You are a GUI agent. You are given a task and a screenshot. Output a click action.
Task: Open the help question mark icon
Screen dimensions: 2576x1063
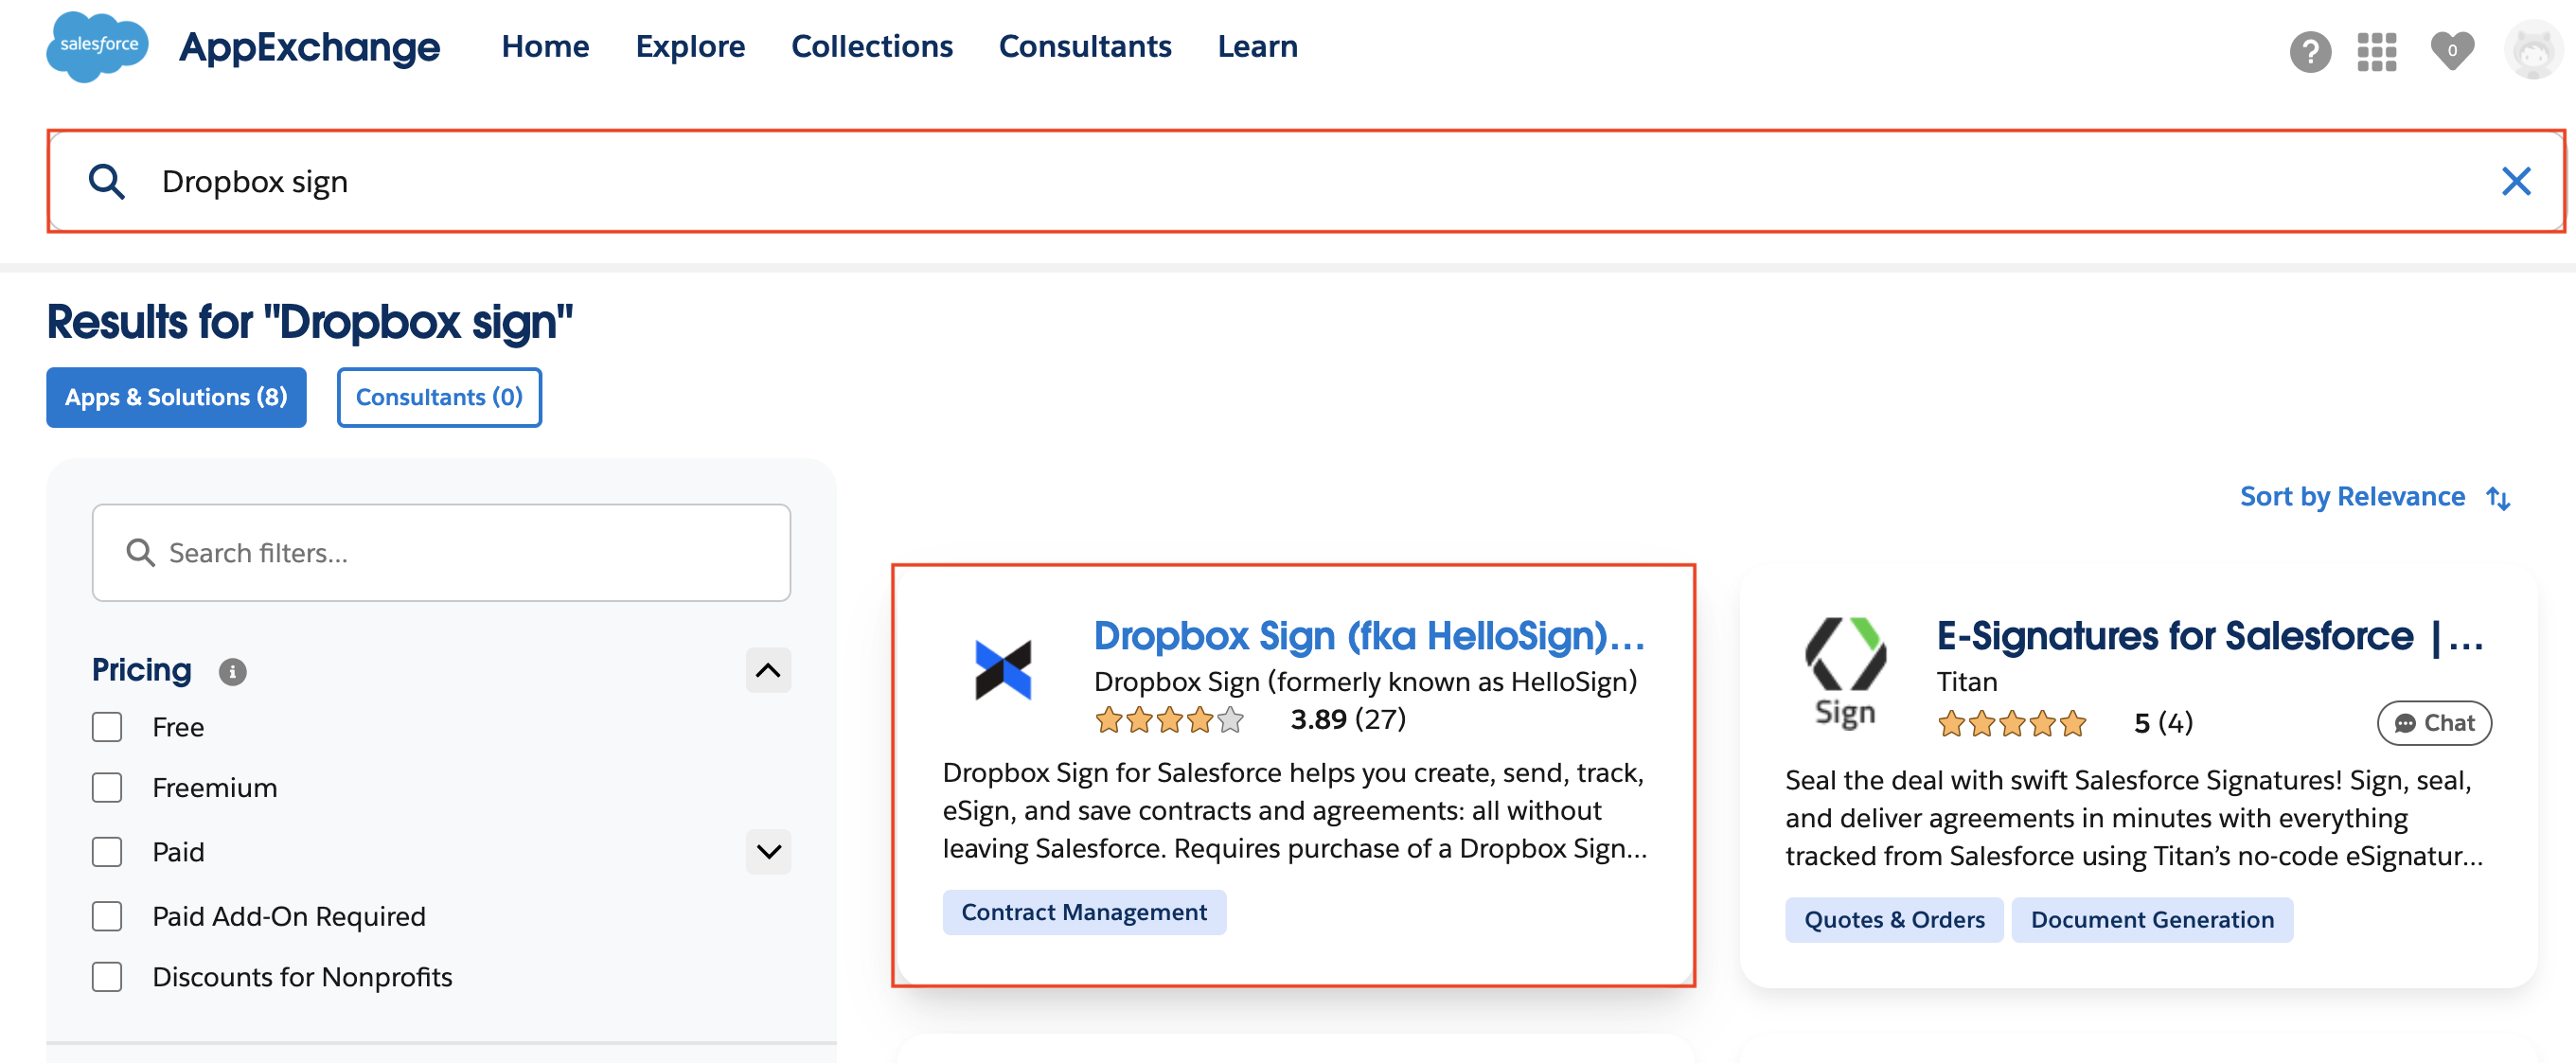click(2310, 51)
